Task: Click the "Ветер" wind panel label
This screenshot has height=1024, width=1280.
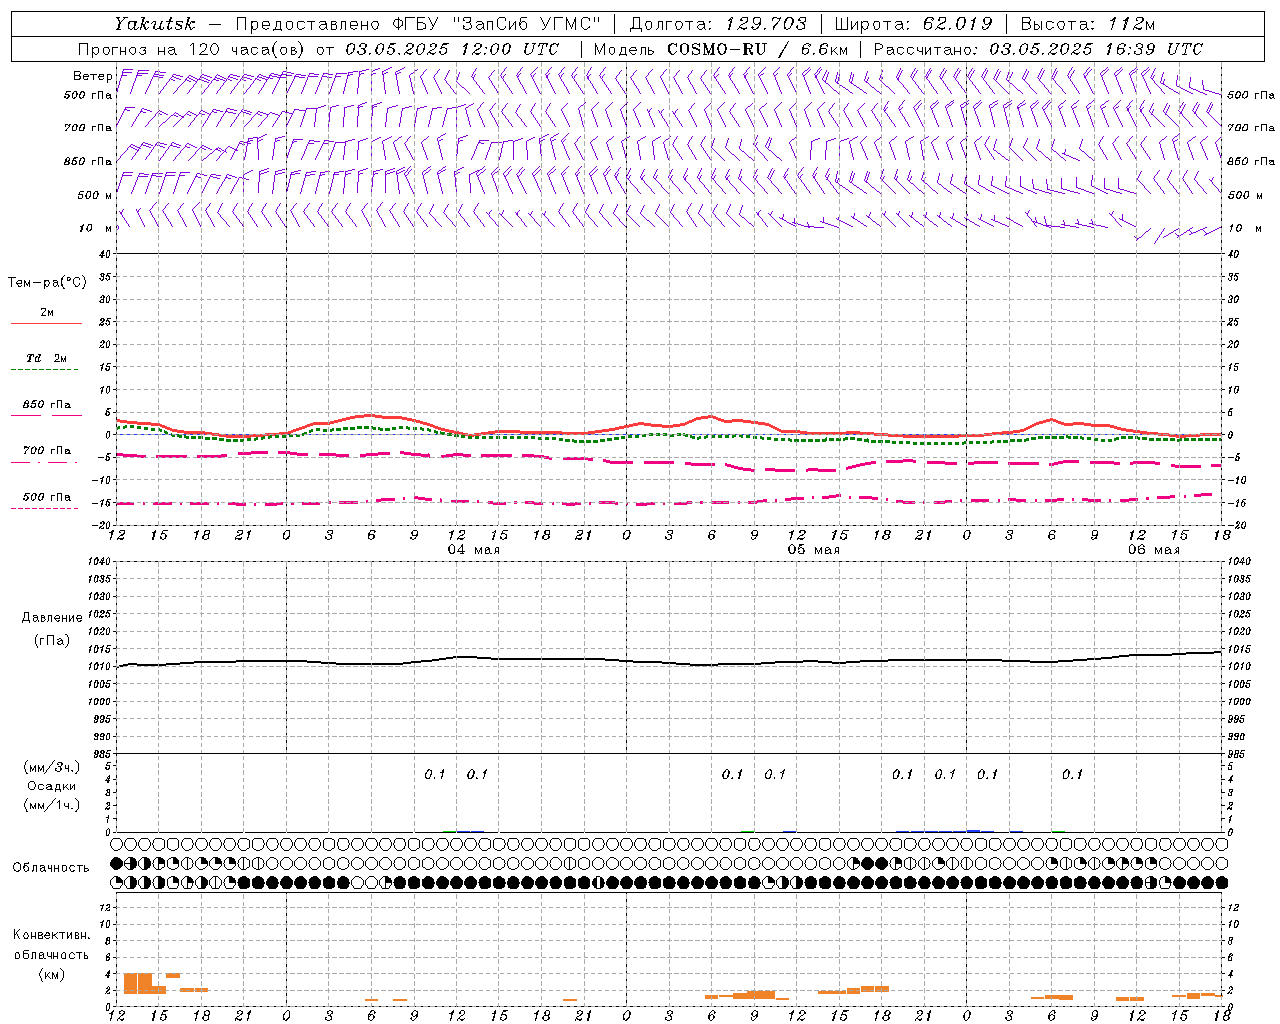Action: [x=93, y=76]
